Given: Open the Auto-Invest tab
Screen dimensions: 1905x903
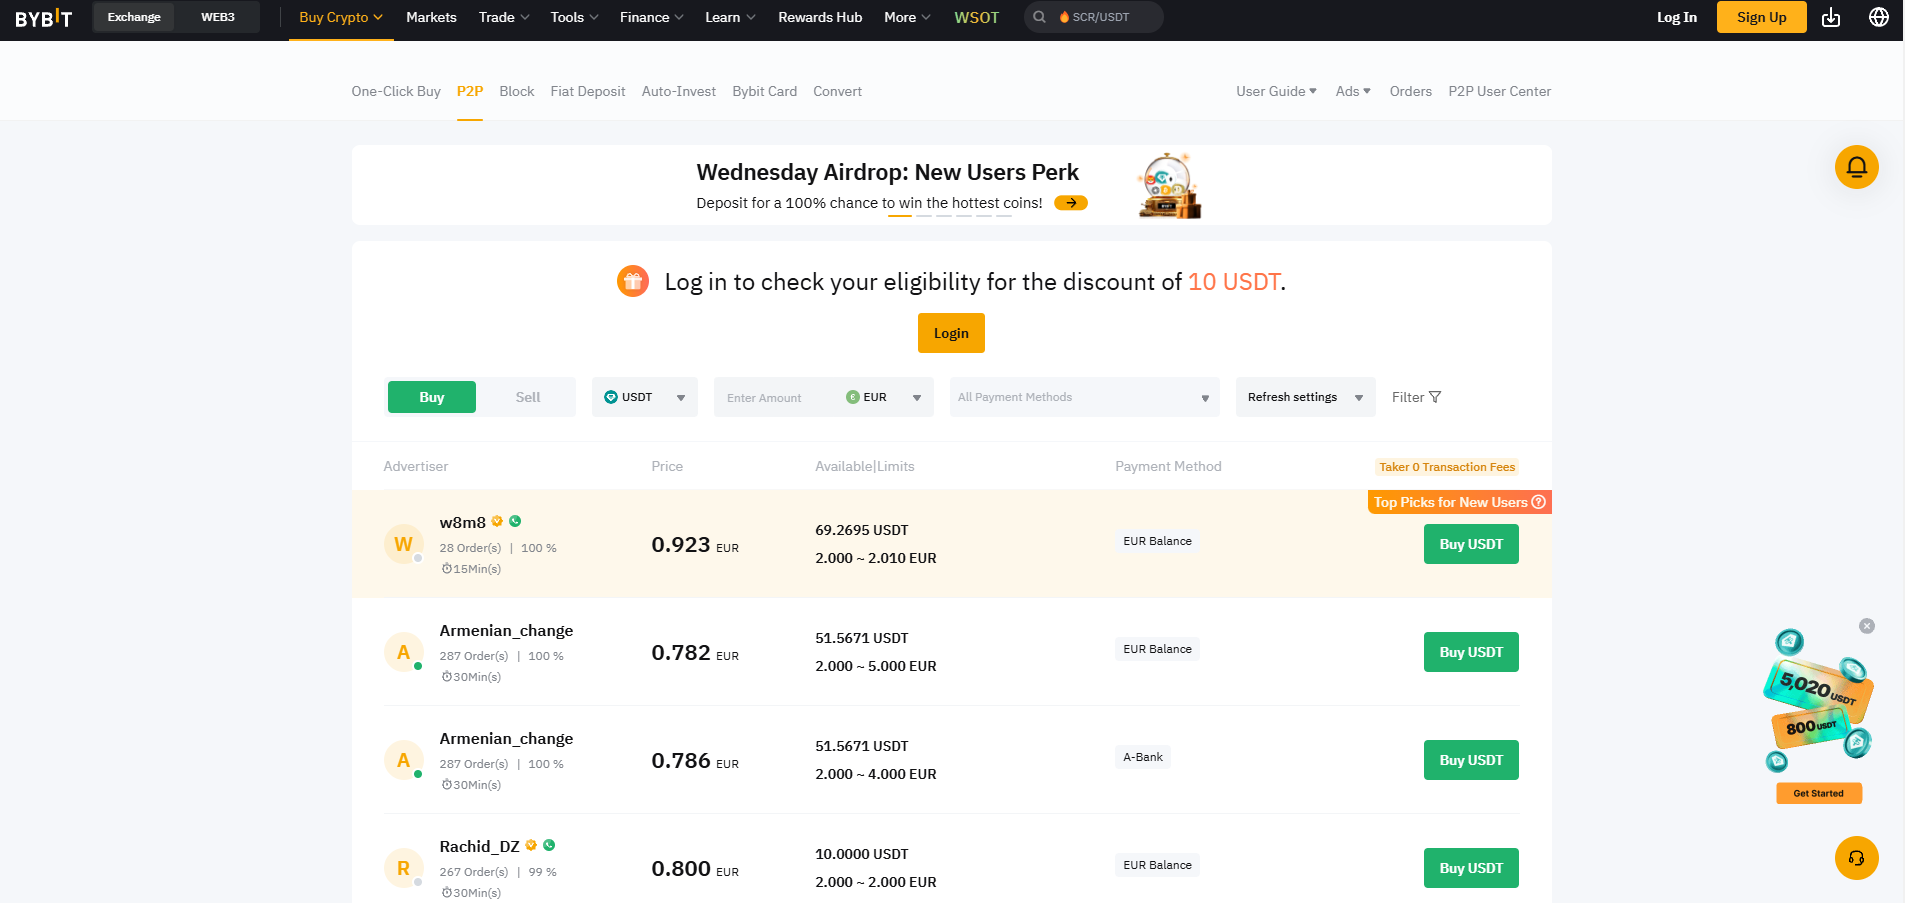Looking at the screenshot, I should (x=679, y=91).
